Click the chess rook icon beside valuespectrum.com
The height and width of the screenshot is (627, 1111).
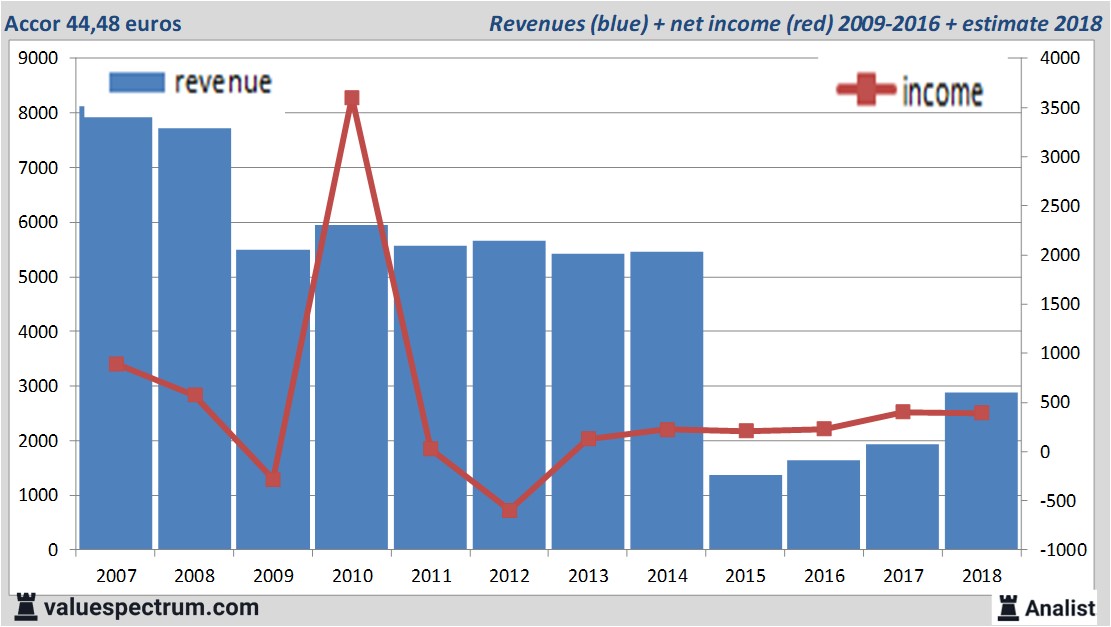[24, 606]
